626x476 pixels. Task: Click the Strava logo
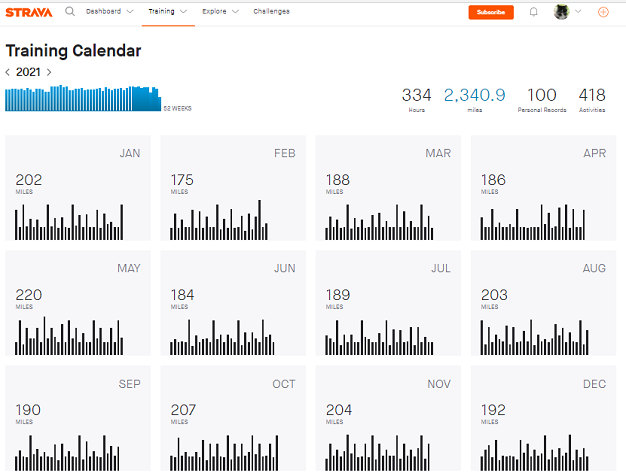29,12
